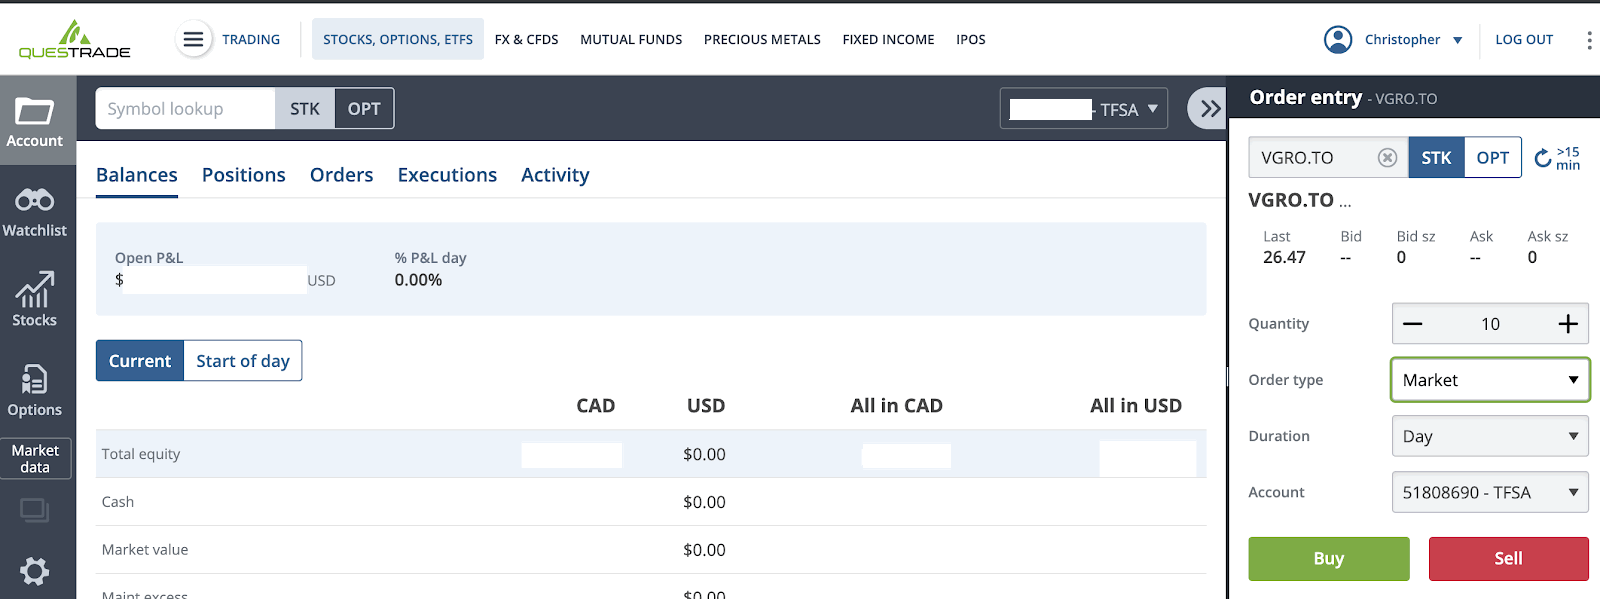1600x599 pixels.
Task: Click the green Buy button
Action: click(x=1328, y=558)
